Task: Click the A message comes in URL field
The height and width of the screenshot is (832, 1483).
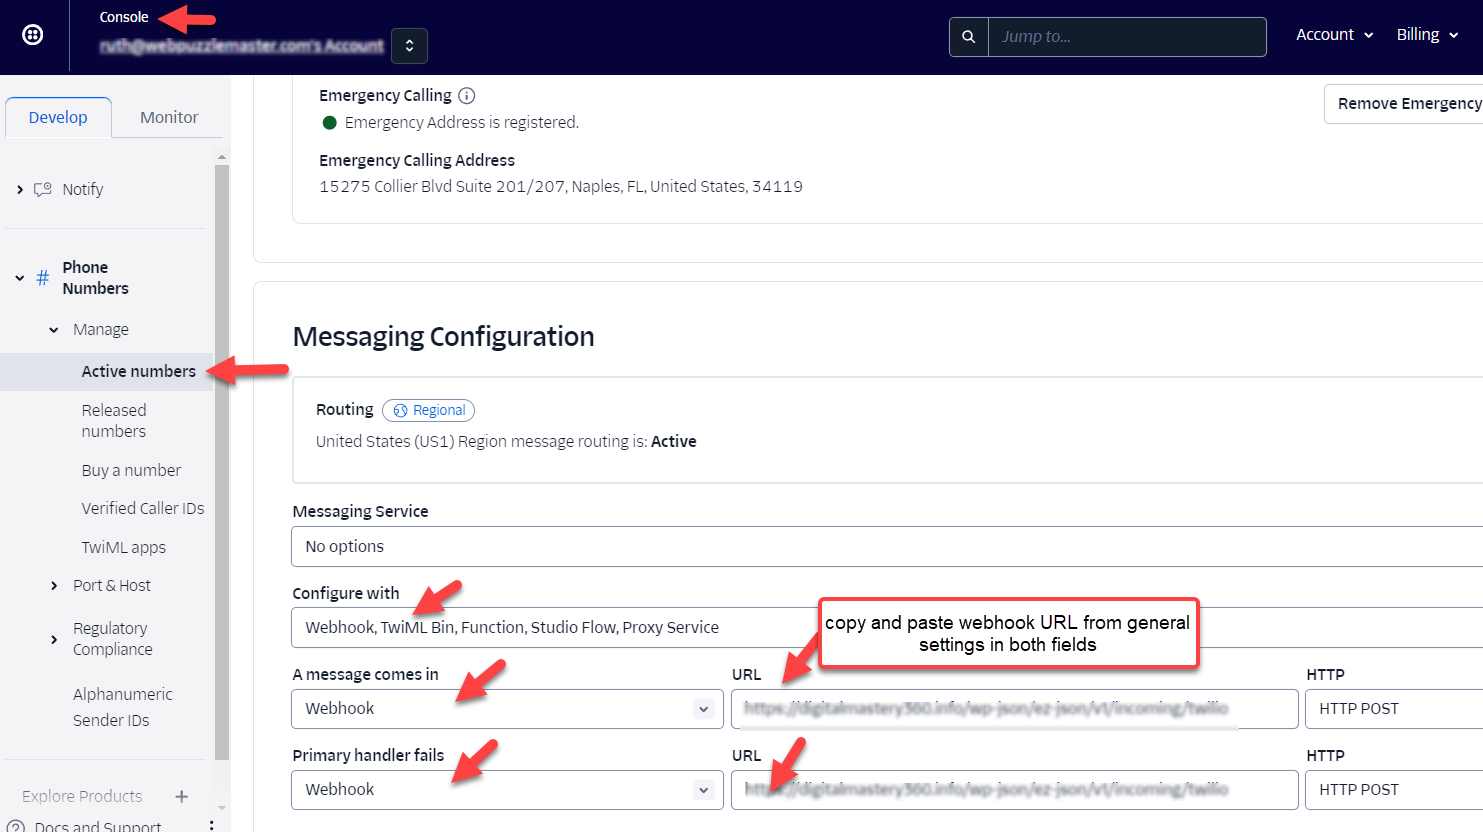Action: pos(1014,708)
